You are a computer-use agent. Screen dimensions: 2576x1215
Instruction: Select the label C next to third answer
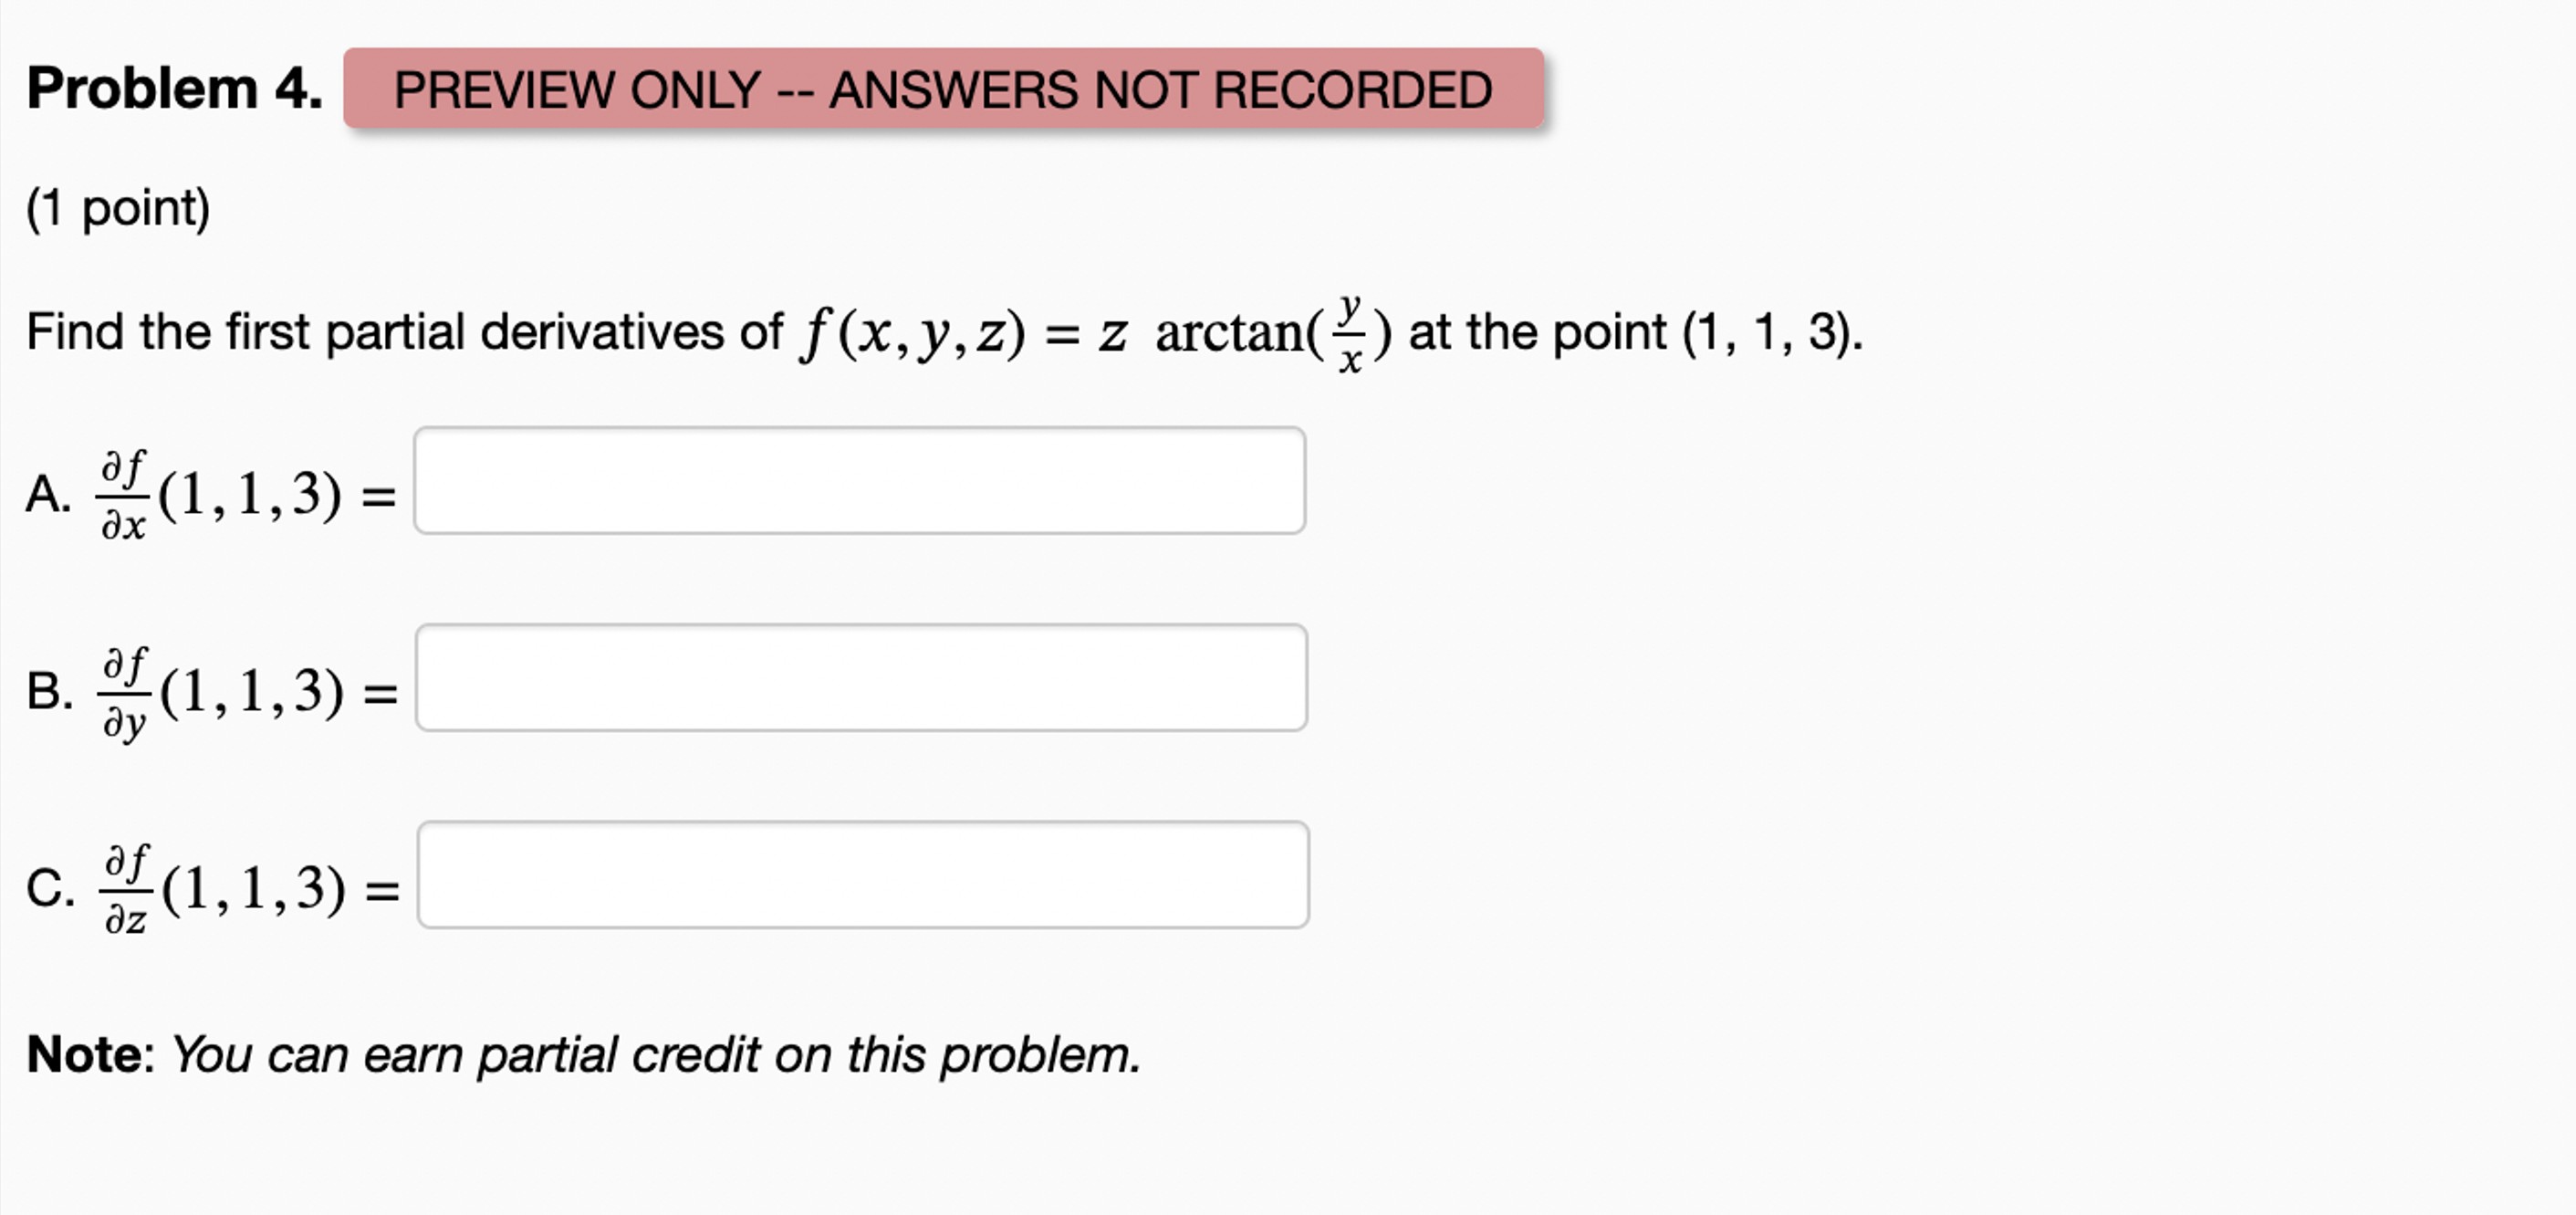point(48,888)
